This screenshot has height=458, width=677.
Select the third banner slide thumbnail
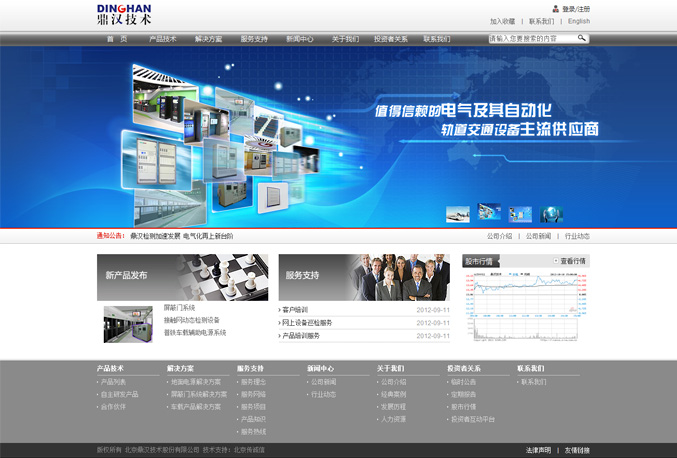coord(520,215)
